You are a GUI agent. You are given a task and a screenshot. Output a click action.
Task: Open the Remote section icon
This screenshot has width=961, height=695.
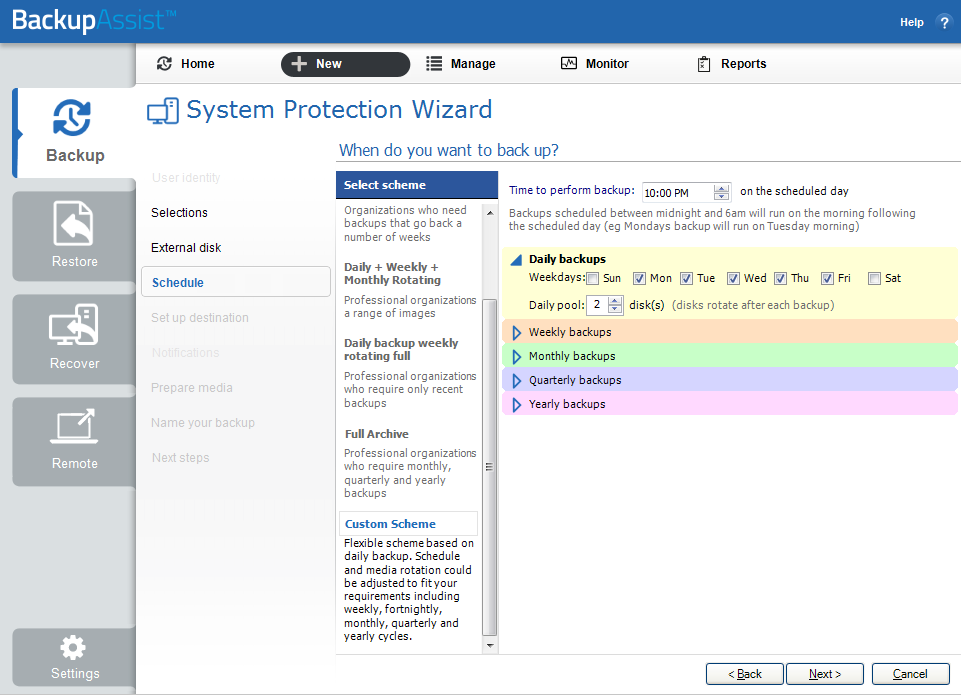pyautogui.click(x=74, y=425)
